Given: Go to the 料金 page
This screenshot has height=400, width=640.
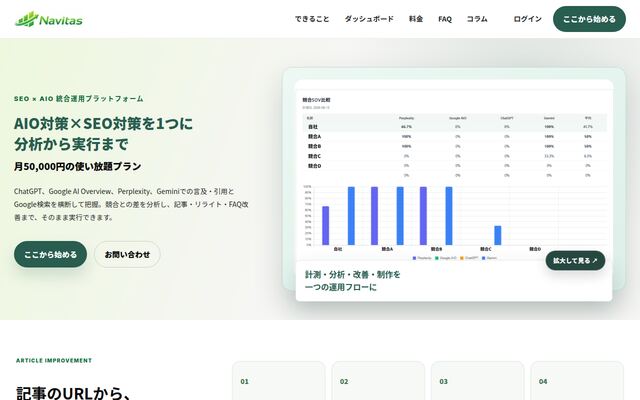Looking at the screenshot, I should pos(416,19).
